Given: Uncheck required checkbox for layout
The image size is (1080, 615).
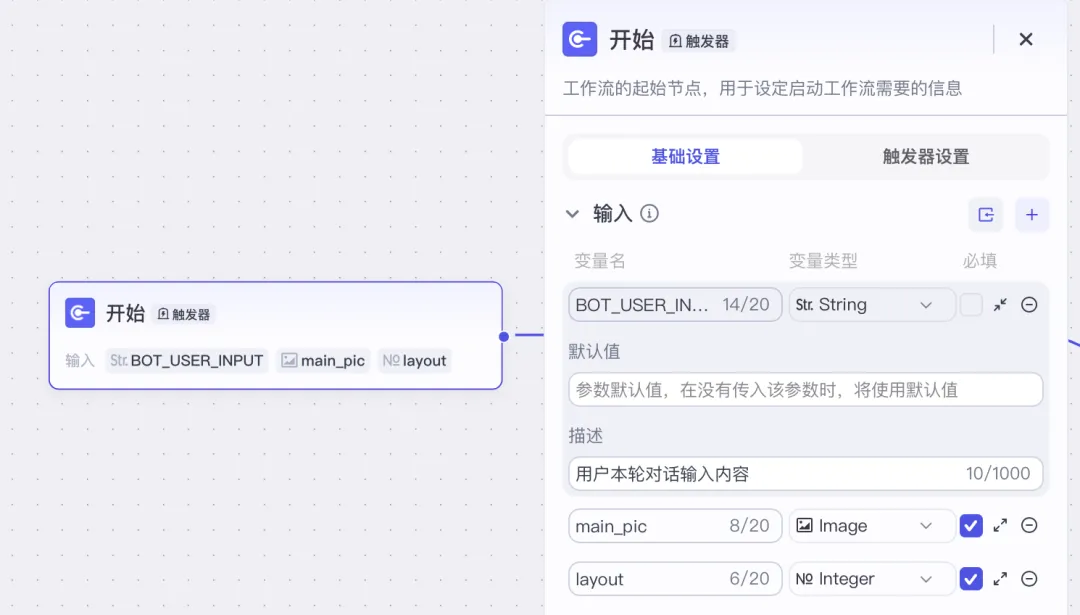Looking at the screenshot, I should coord(970,578).
